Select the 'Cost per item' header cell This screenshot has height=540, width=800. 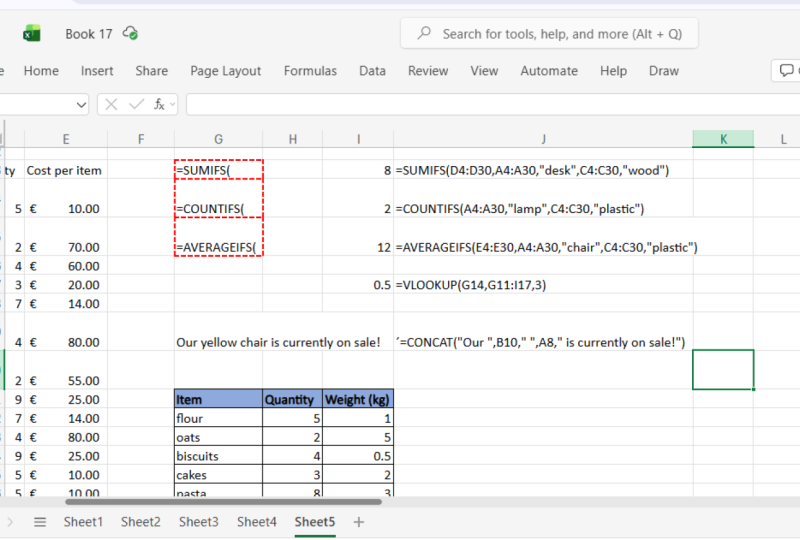(x=64, y=170)
